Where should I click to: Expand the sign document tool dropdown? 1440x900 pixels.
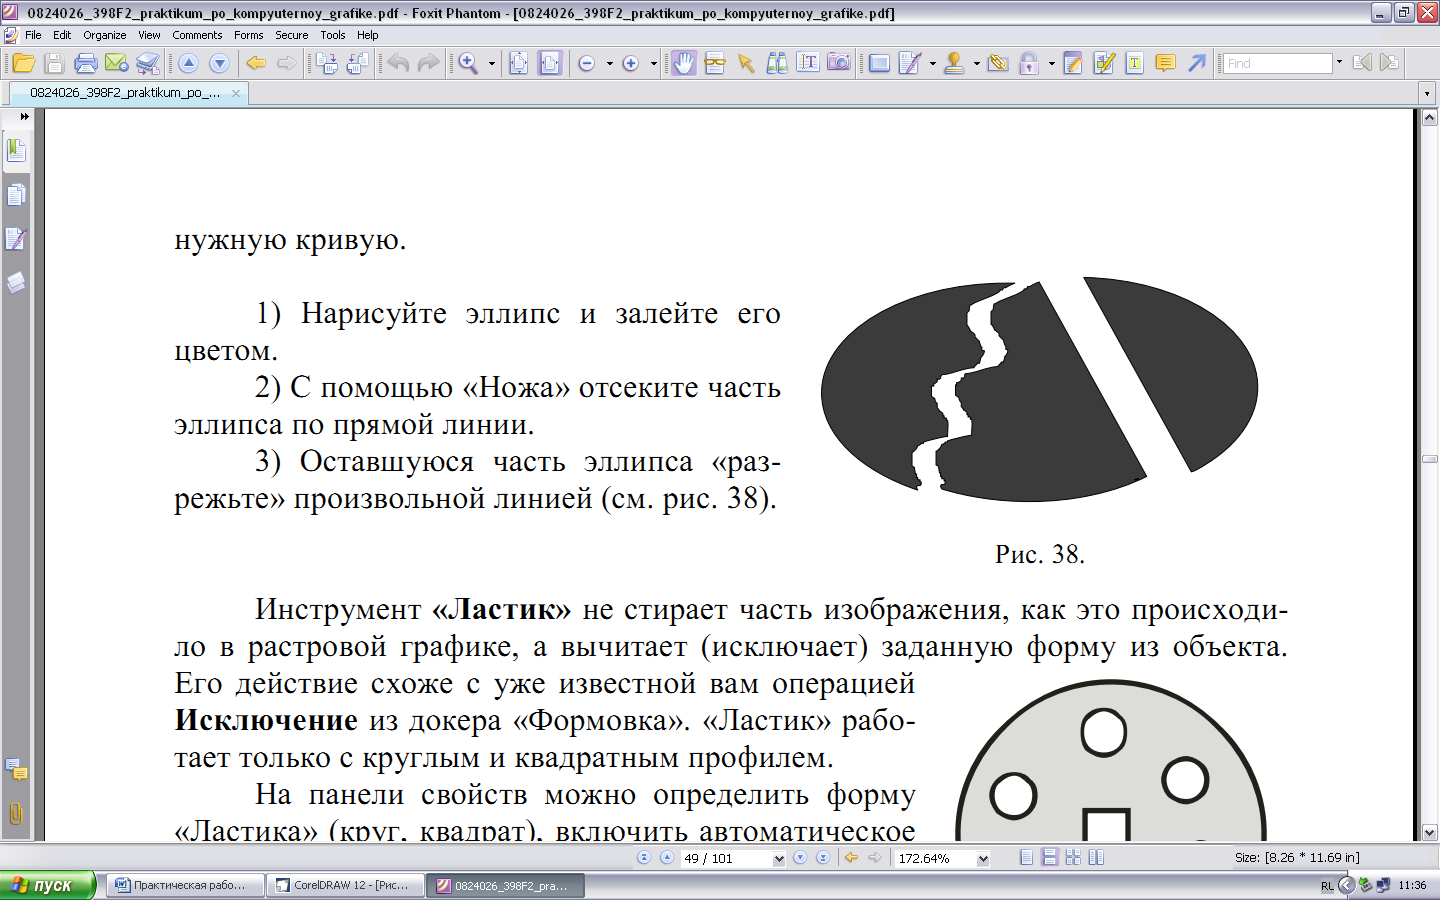(933, 63)
